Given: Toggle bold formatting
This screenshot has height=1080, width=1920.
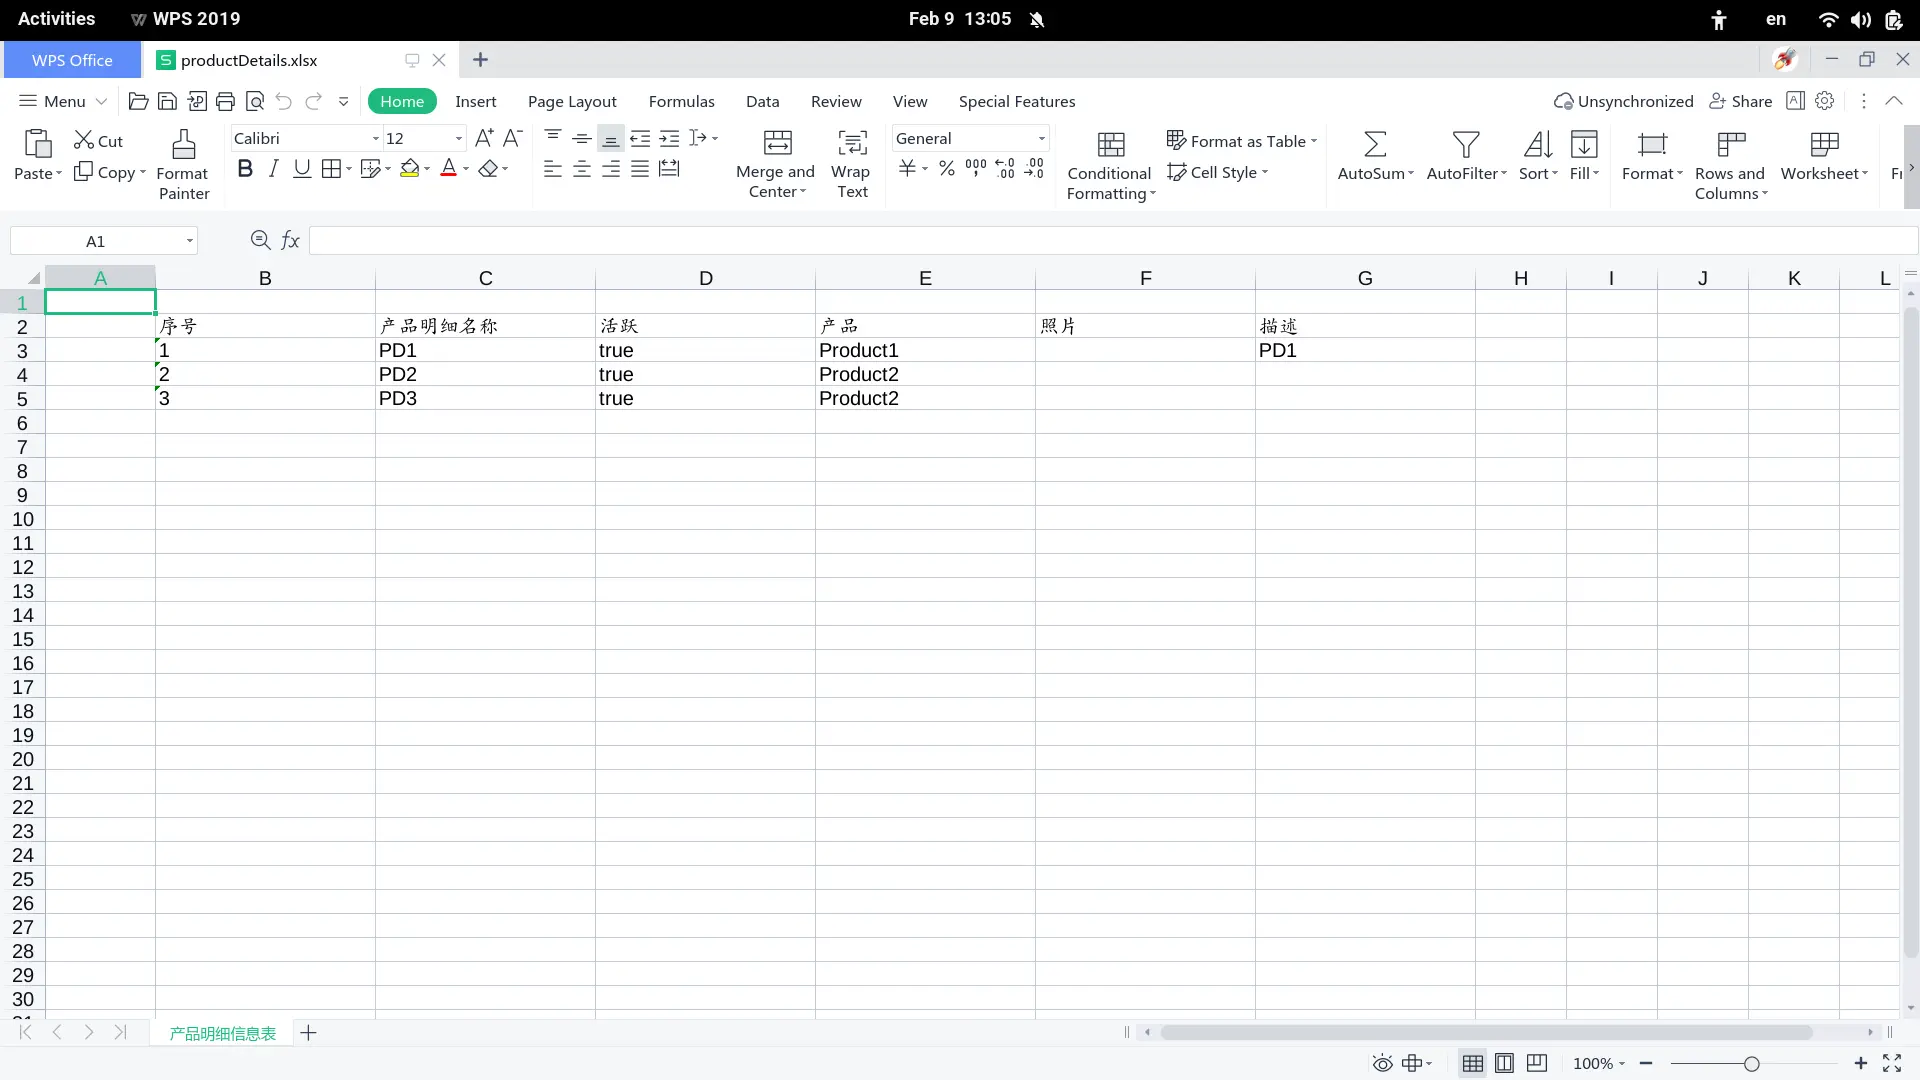Looking at the screenshot, I should pos(245,169).
